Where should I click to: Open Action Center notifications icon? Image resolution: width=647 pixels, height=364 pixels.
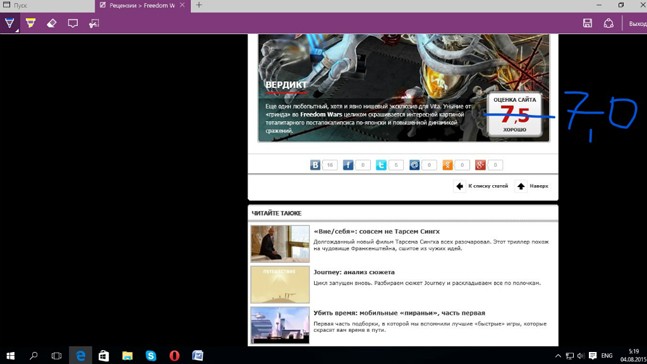(593, 356)
